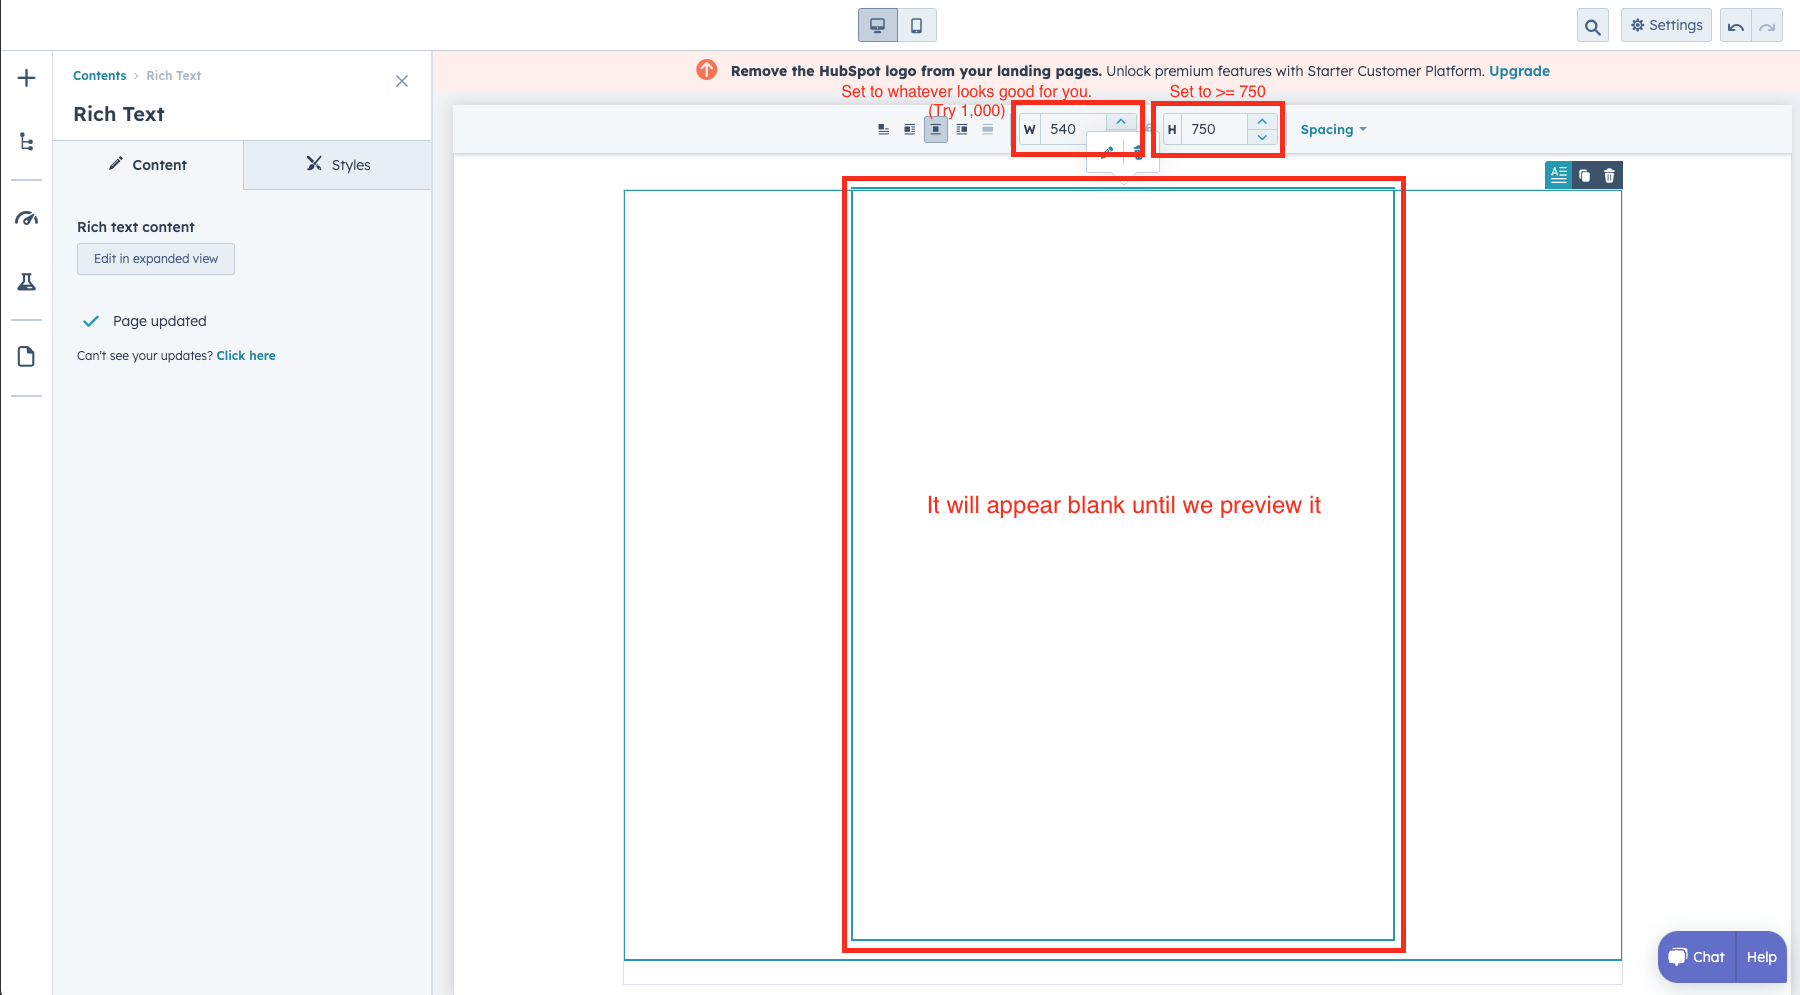Toggle the center alignment option
This screenshot has width=1800, height=995.
[x=935, y=129]
